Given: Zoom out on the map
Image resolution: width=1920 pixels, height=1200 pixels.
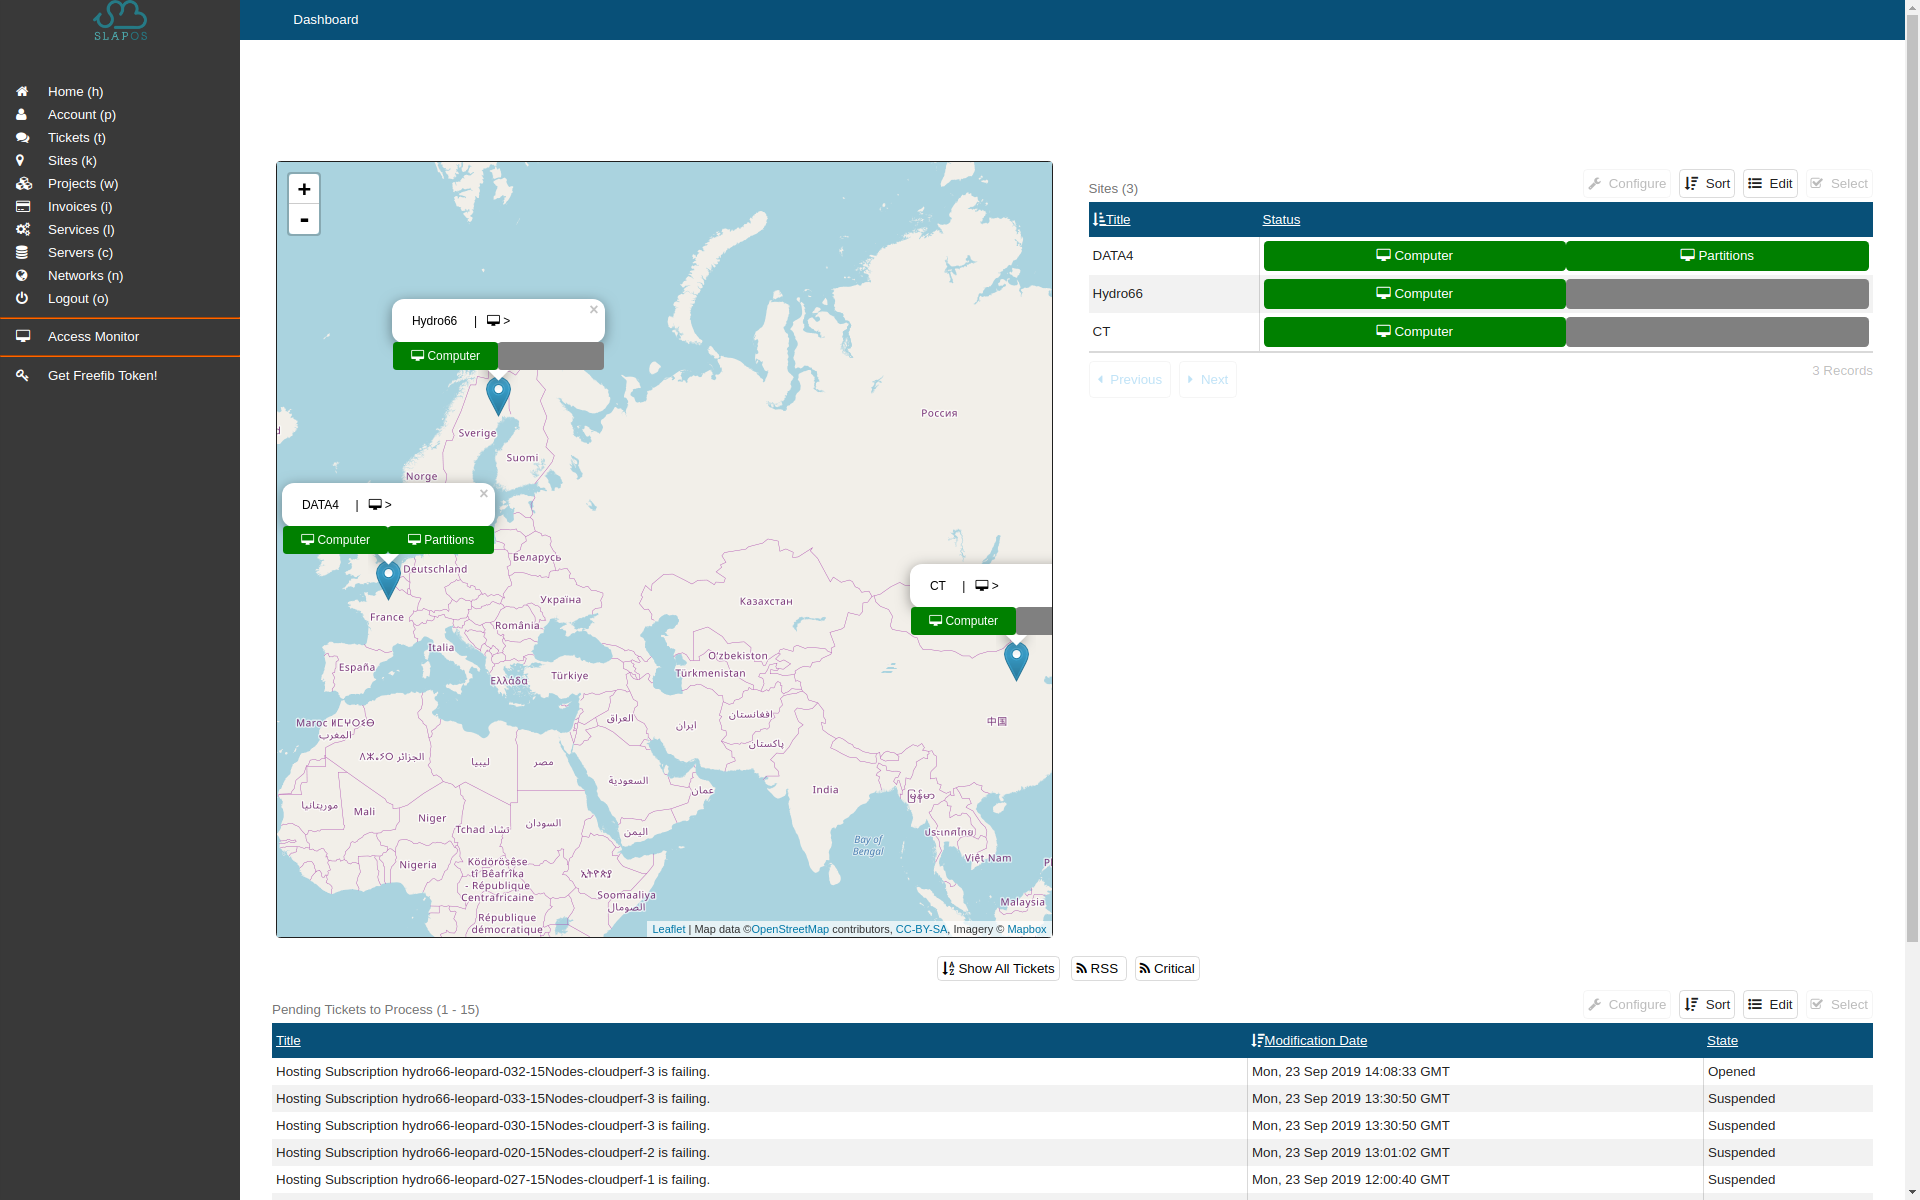Looking at the screenshot, I should click(x=304, y=219).
